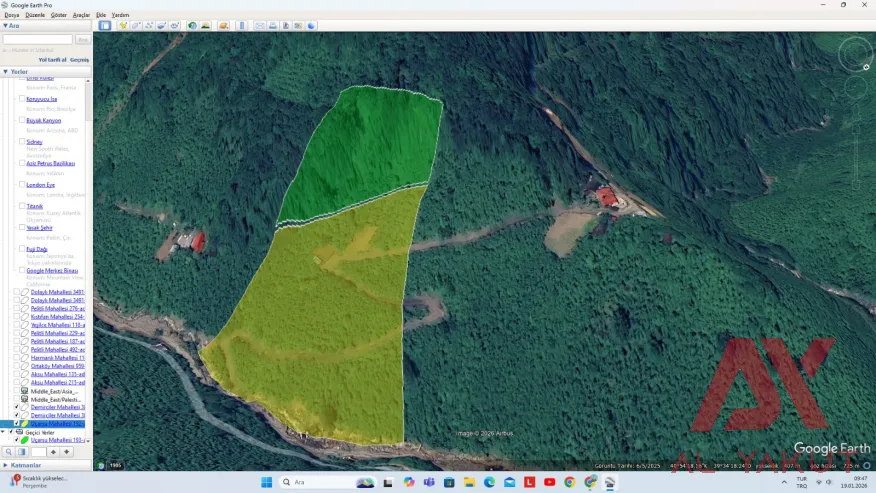Viewport: 876px width, 493px height.
Task: Collapse the Geçici Yerler folder
Action: (x=4, y=432)
